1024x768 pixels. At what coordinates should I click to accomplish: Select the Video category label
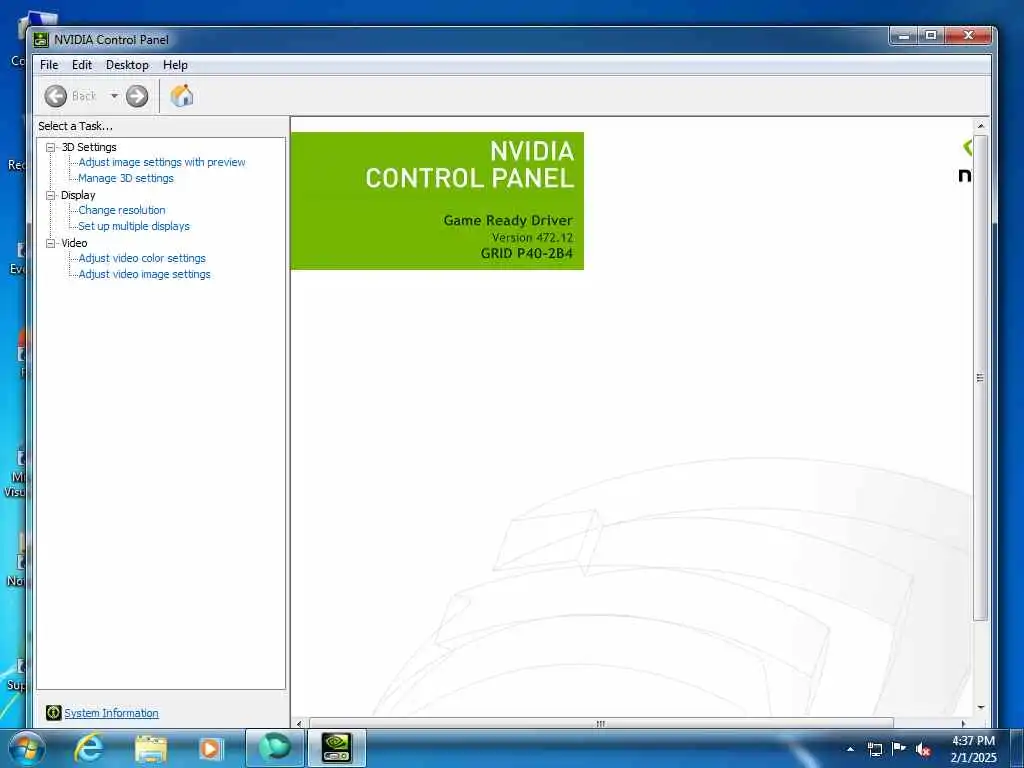[x=74, y=243]
